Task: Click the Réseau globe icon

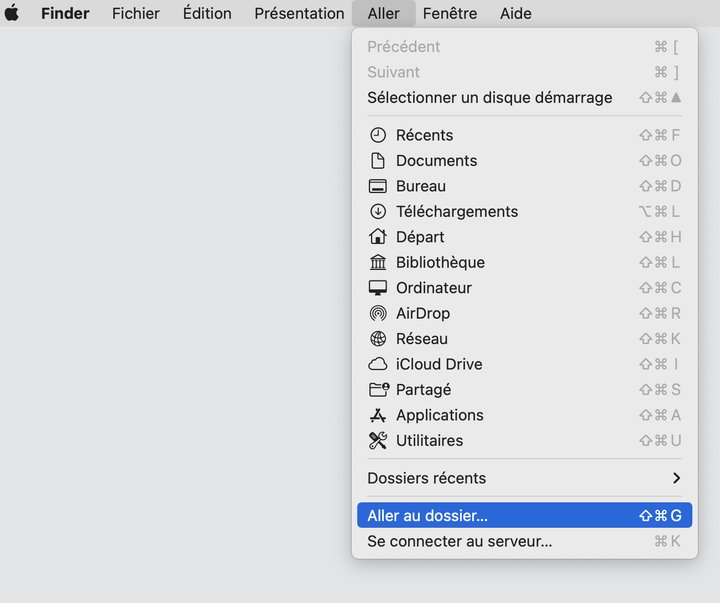Action: pos(377,338)
